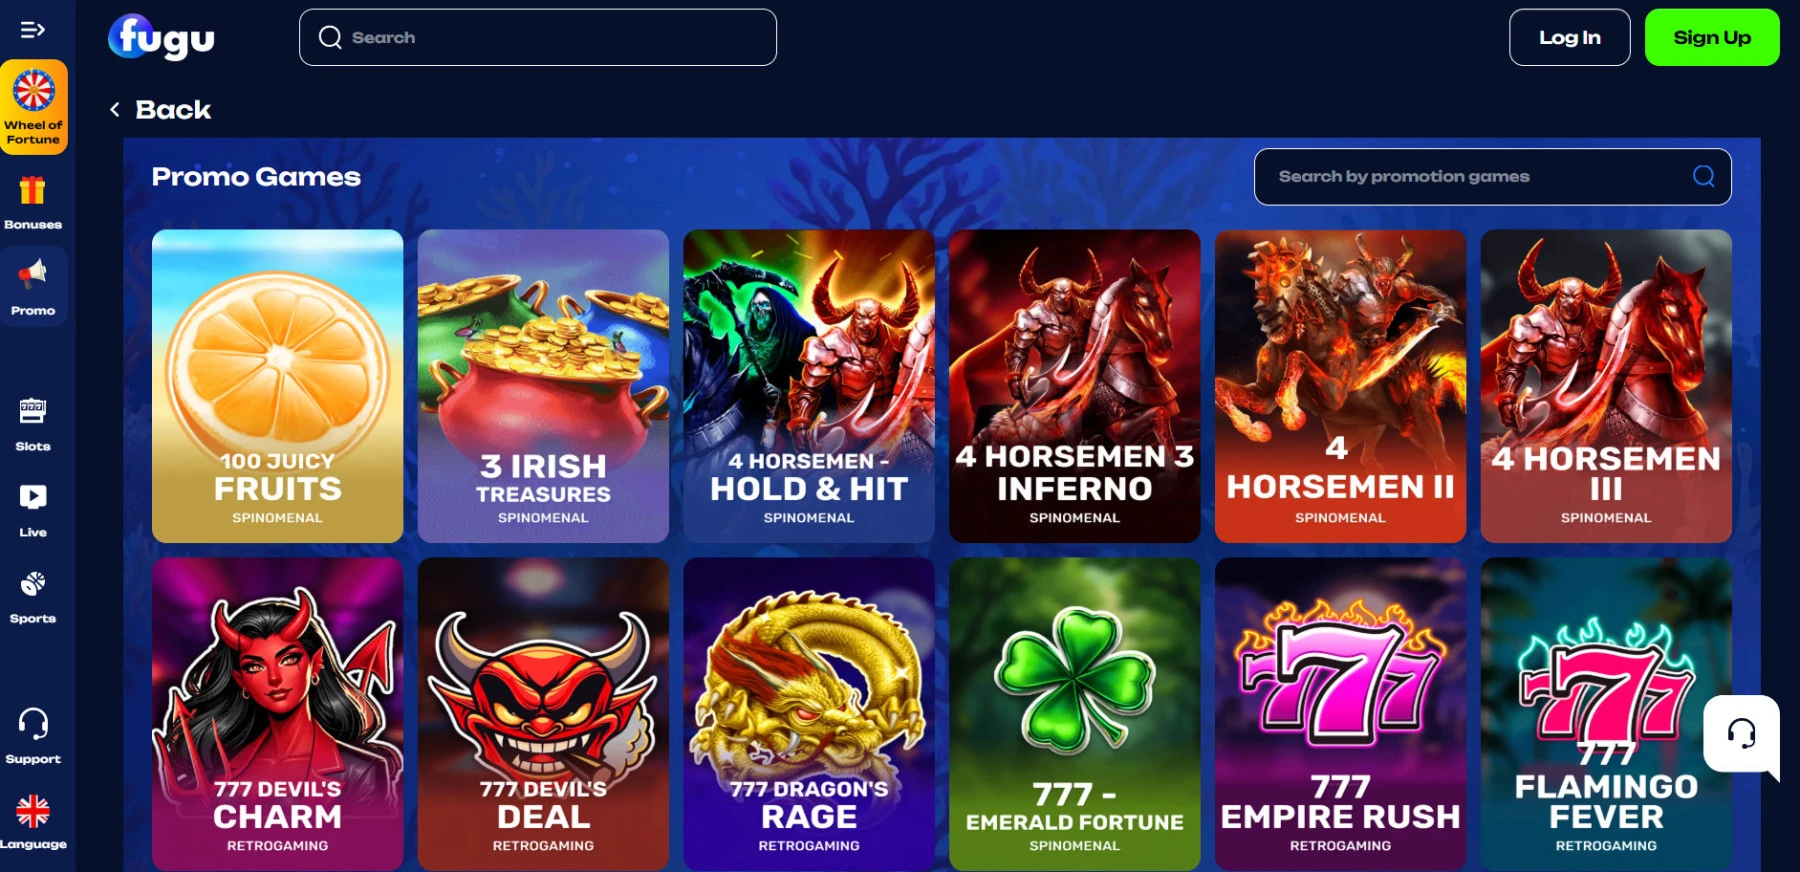1800x872 pixels.
Task: Open the 100 Juicy Fruits game thumbnail
Action: (x=278, y=386)
